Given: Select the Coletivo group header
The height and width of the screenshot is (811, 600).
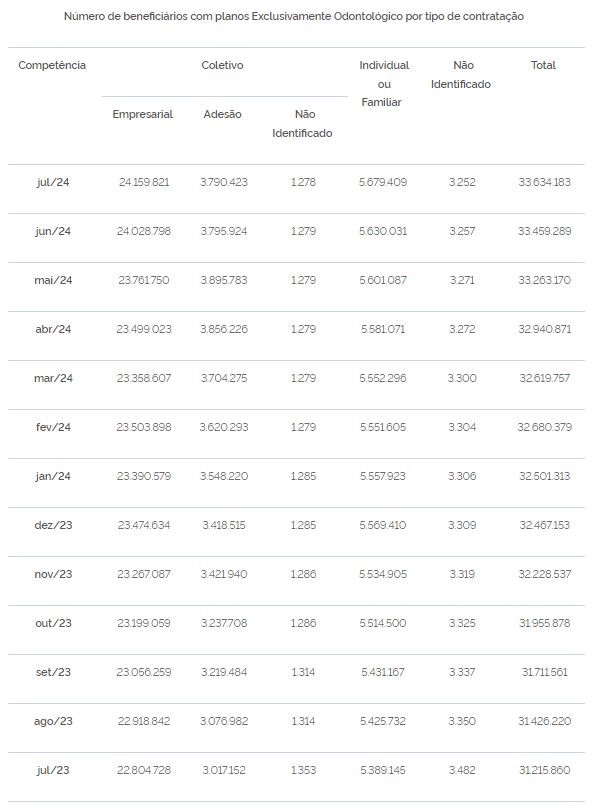Looking at the screenshot, I should click(x=222, y=65).
